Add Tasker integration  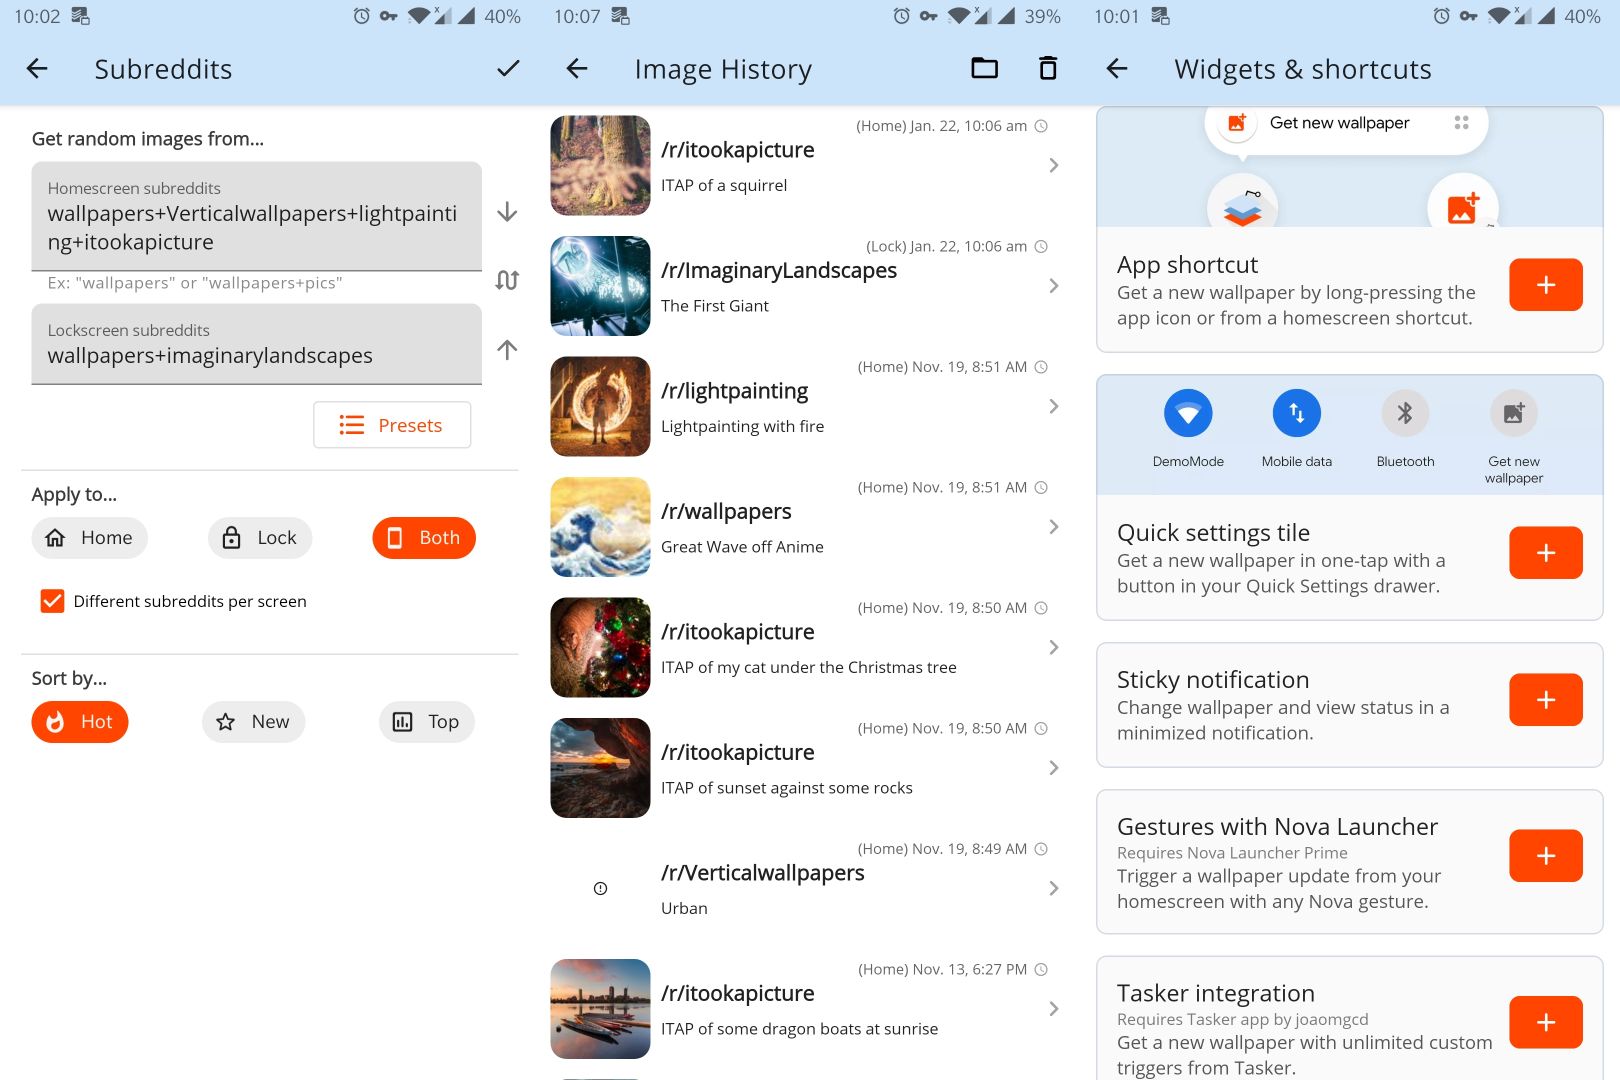click(1546, 1022)
